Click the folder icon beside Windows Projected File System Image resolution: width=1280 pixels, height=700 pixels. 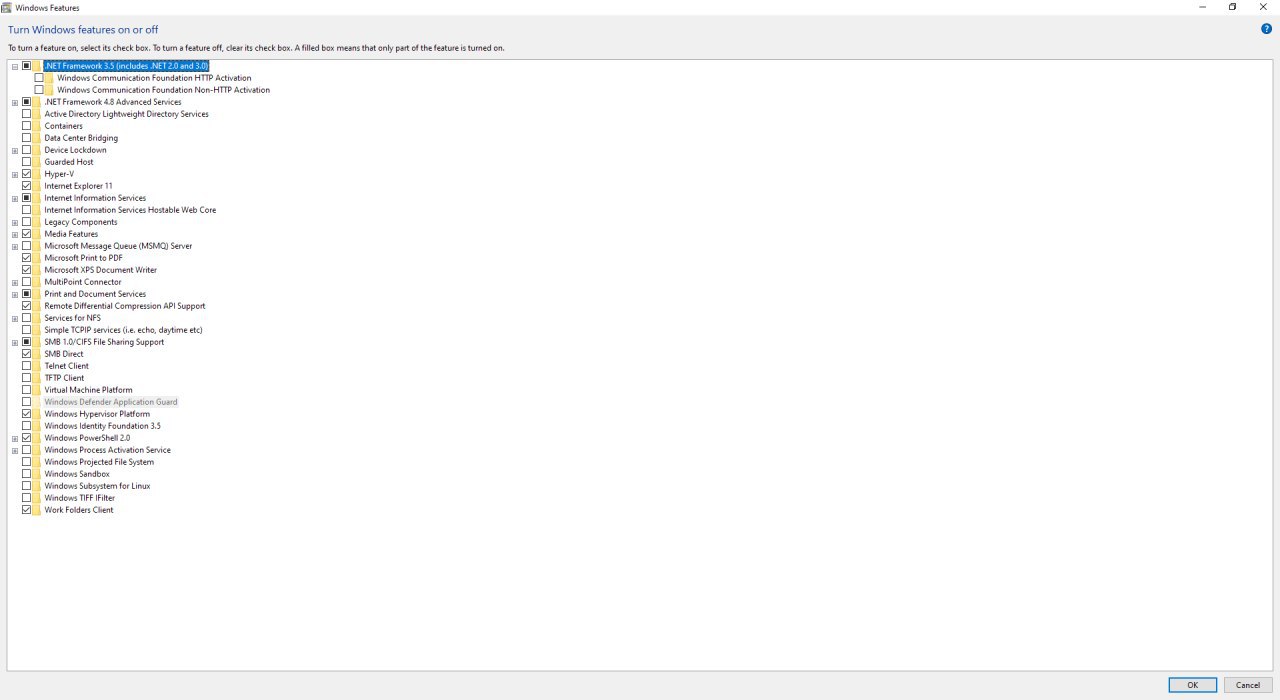(x=38, y=462)
